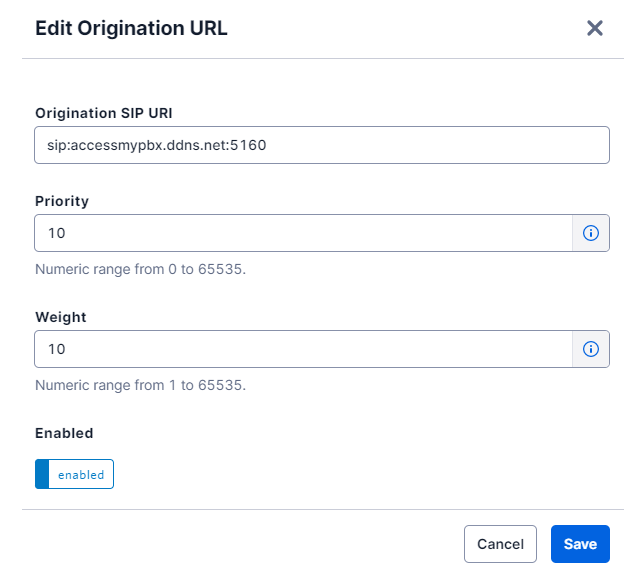Cancel editing the origination URL

[500, 544]
